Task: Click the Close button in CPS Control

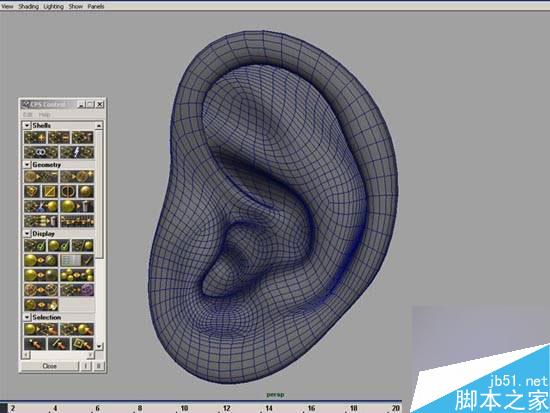Action: [50, 366]
